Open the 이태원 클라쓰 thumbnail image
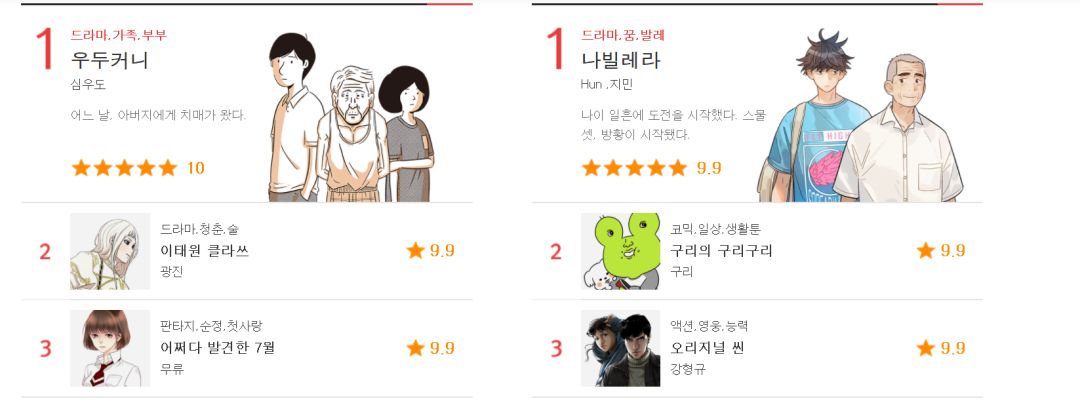This screenshot has width=1080, height=405. point(110,251)
